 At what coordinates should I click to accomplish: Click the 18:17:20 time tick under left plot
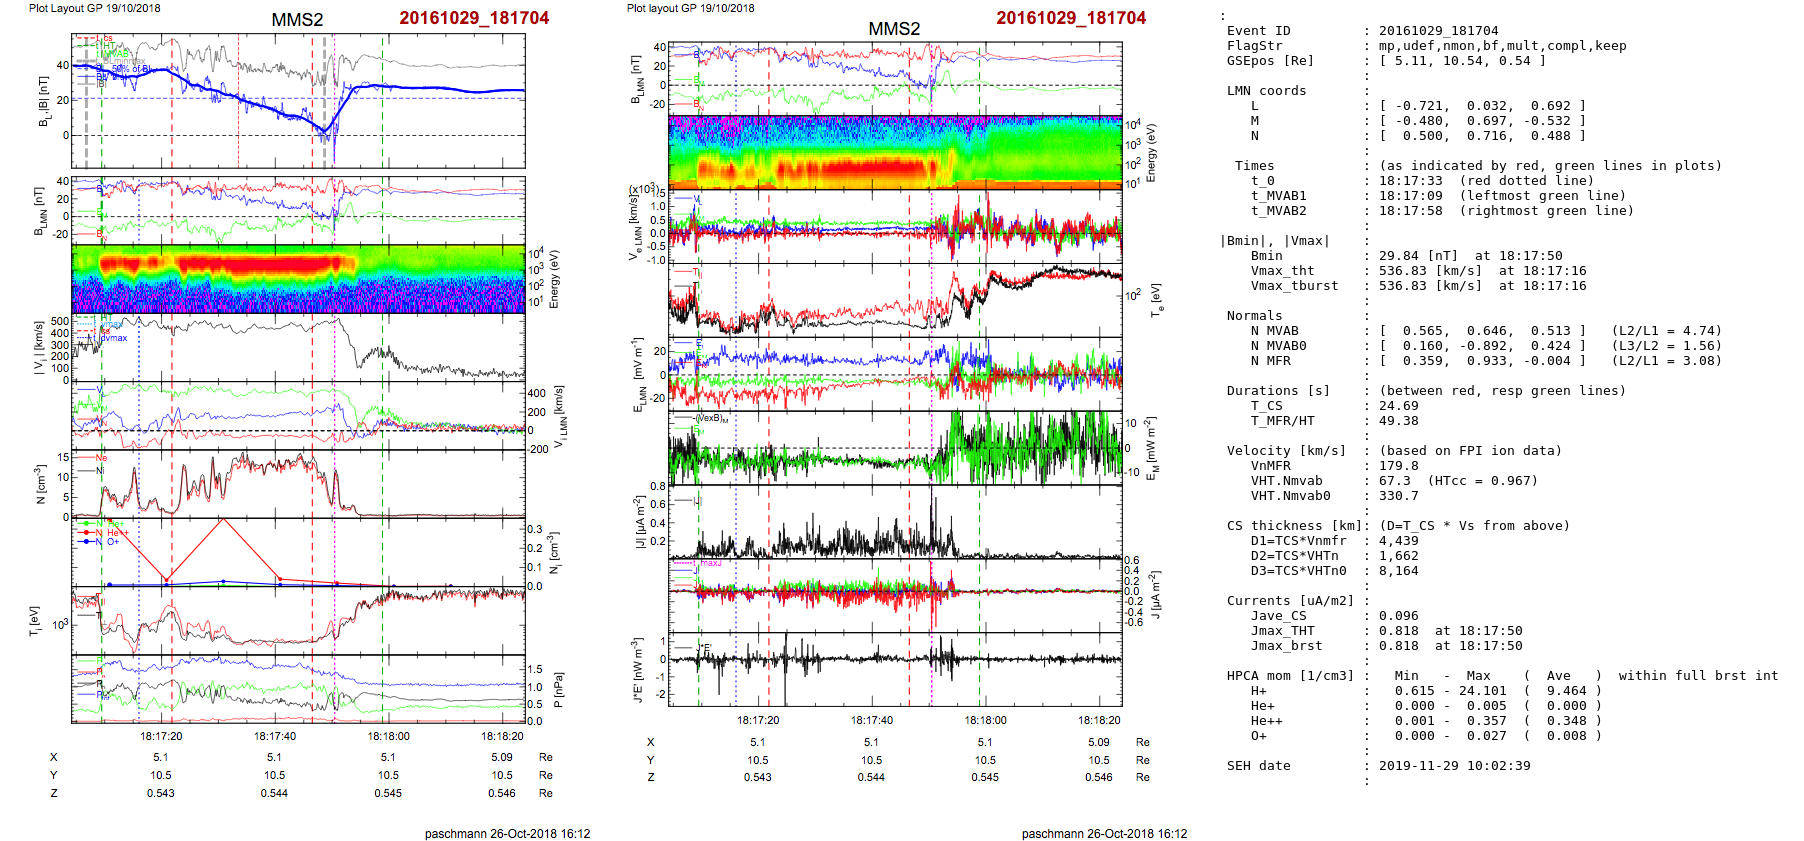click(161, 736)
